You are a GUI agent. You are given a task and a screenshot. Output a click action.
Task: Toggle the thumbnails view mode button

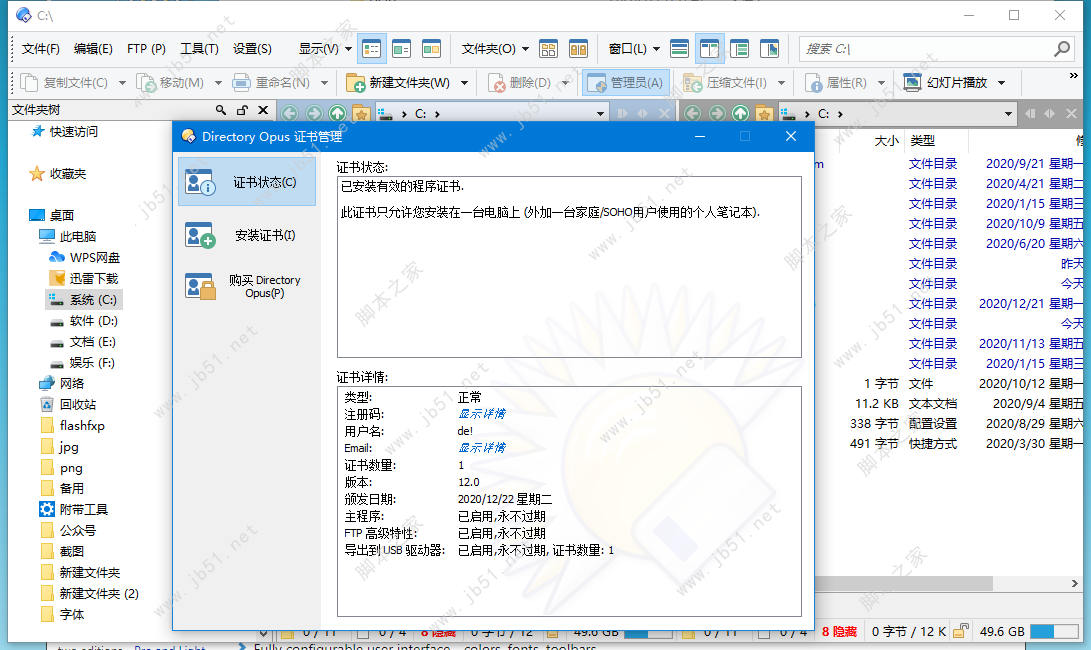[x=431, y=48]
